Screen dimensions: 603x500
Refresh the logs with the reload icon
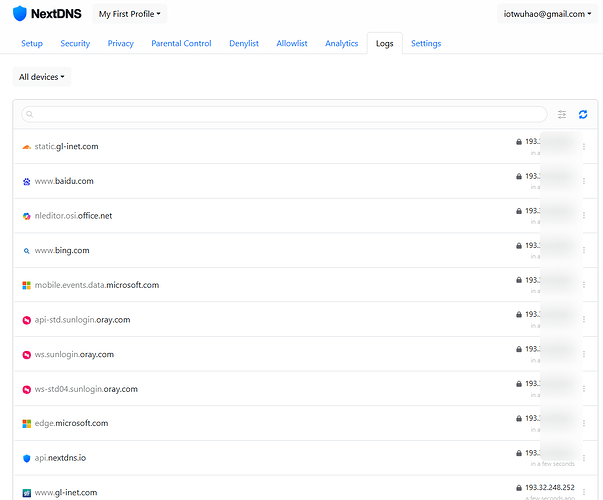583,115
